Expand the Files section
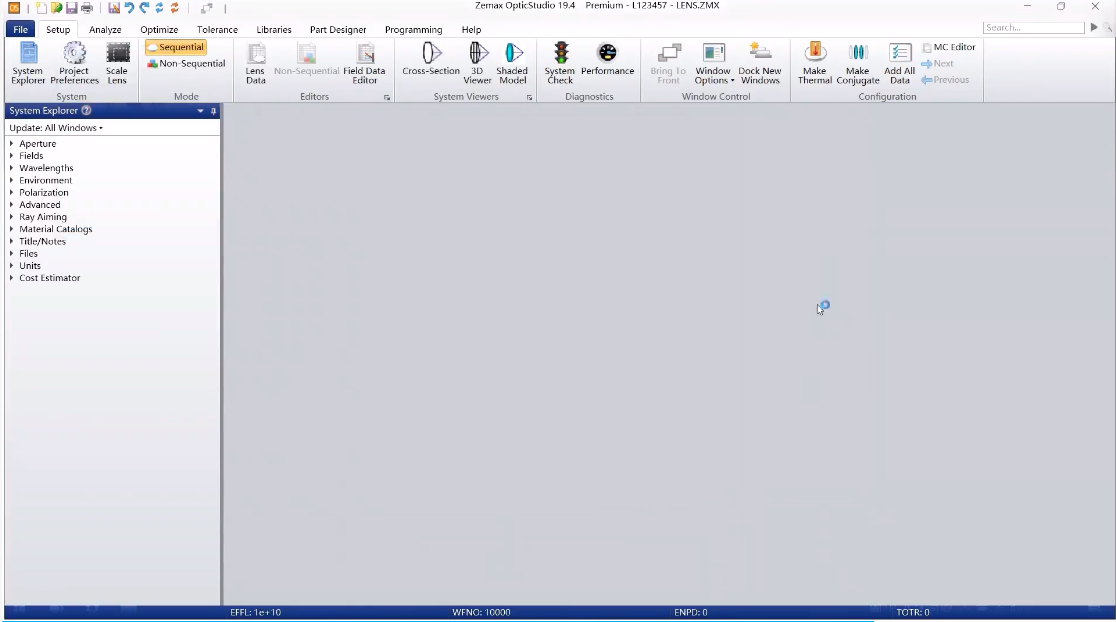 [11, 253]
